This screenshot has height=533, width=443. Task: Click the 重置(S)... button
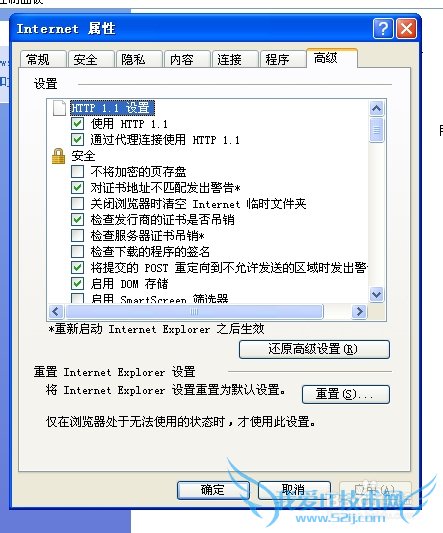click(x=345, y=394)
